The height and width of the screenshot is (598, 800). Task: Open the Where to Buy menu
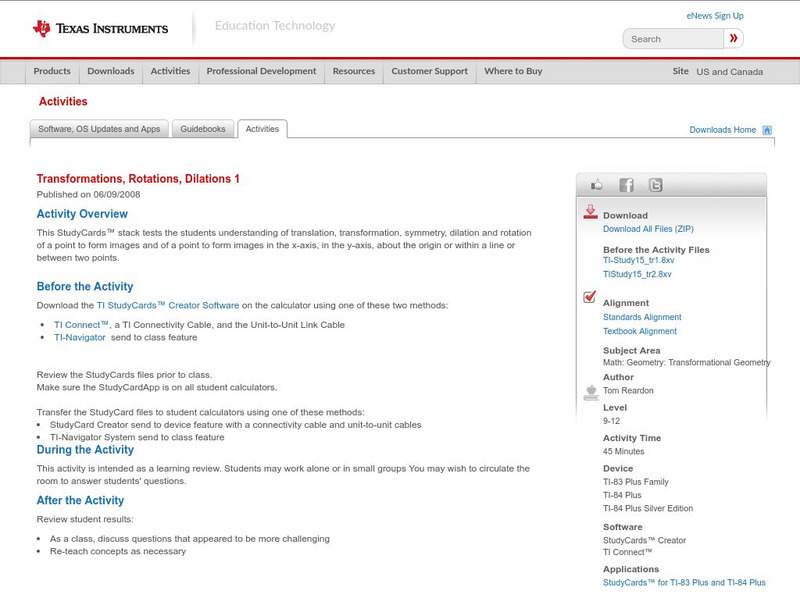[x=513, y=71]
